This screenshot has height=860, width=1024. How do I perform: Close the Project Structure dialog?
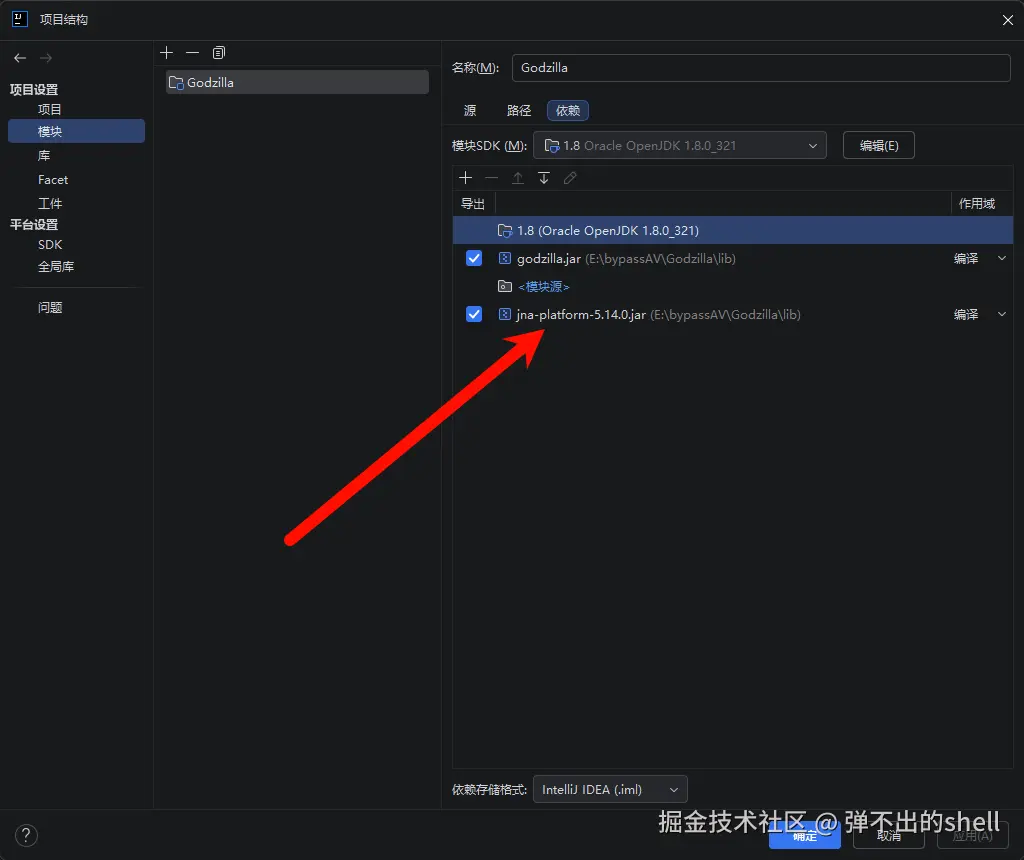point(1008,20)
